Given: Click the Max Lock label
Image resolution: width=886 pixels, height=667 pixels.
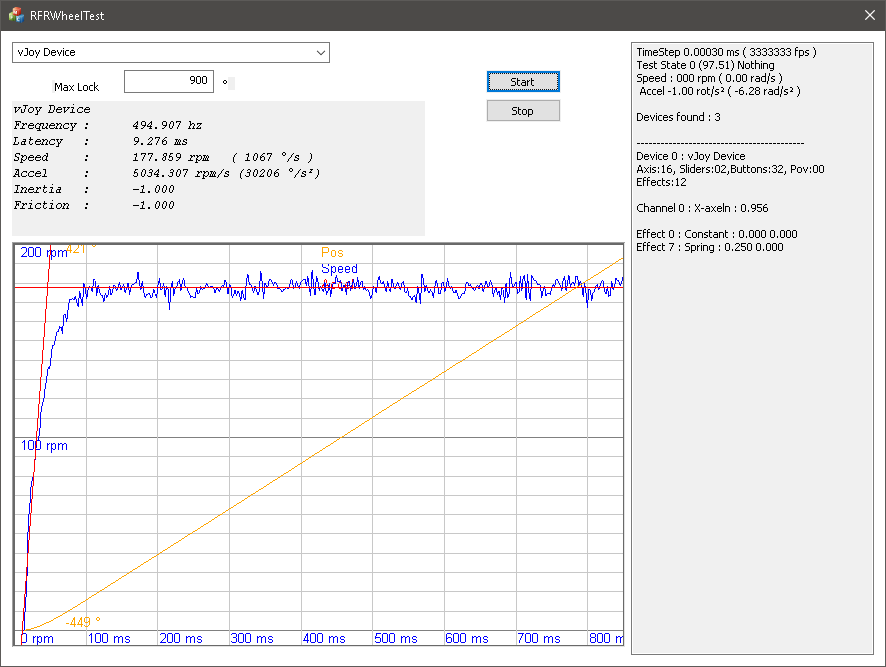Looking at the screenshot, I should tap(76, 87).
